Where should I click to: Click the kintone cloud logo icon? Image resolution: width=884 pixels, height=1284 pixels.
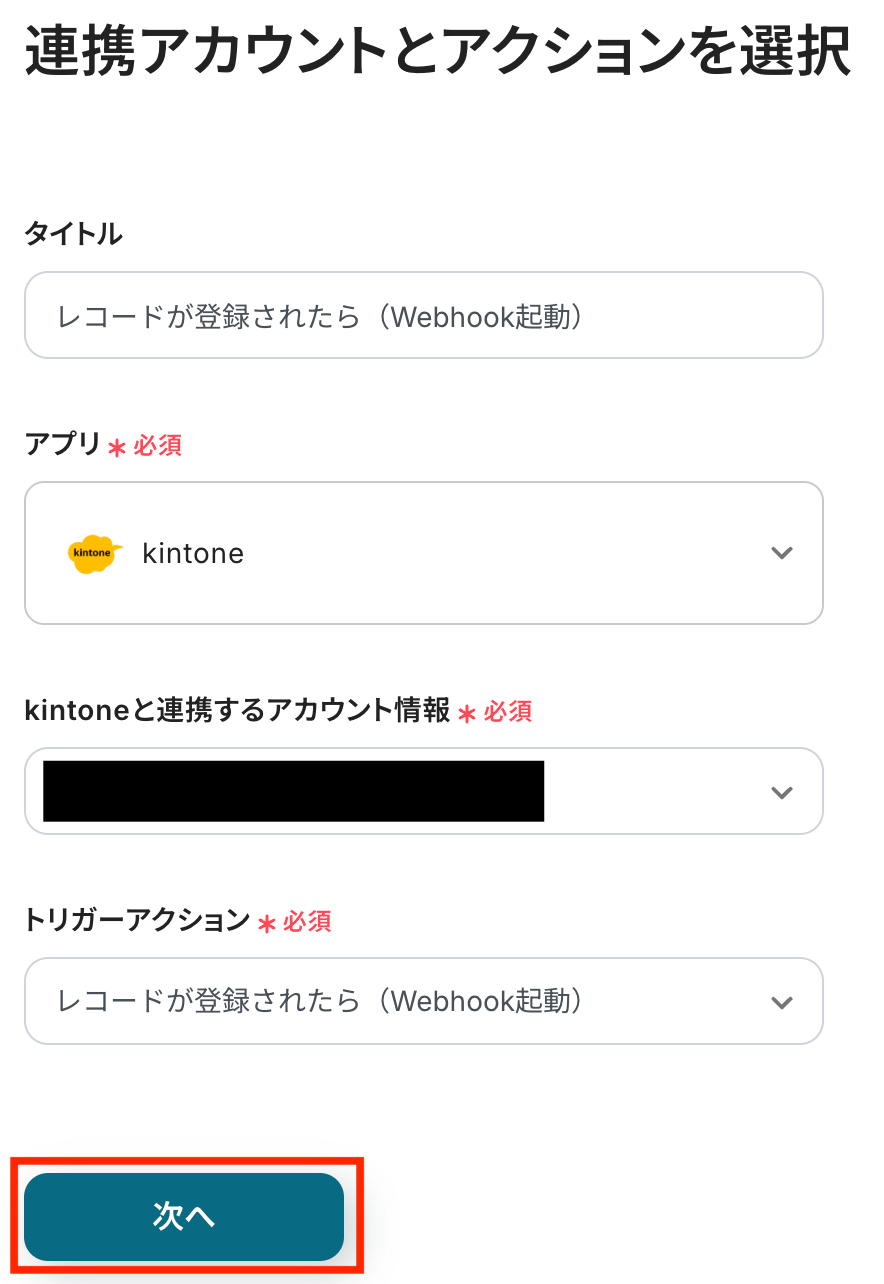tap(95, 554)
